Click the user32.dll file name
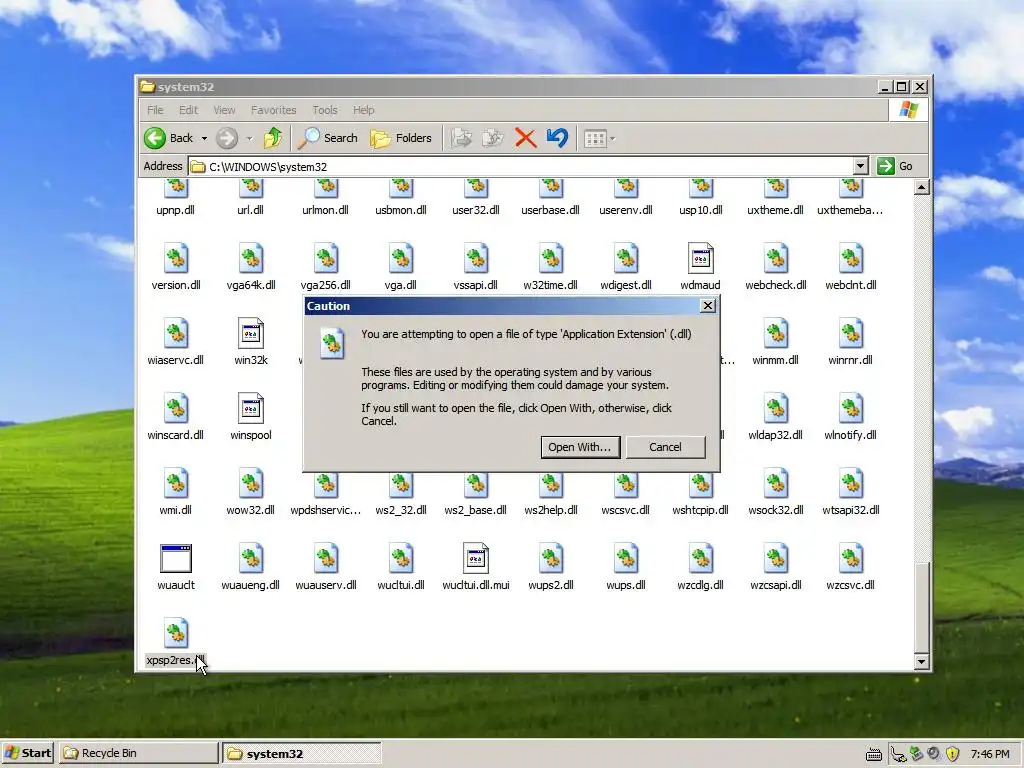The height and width of the screenshot is (768, 1024). click(475, 210)
